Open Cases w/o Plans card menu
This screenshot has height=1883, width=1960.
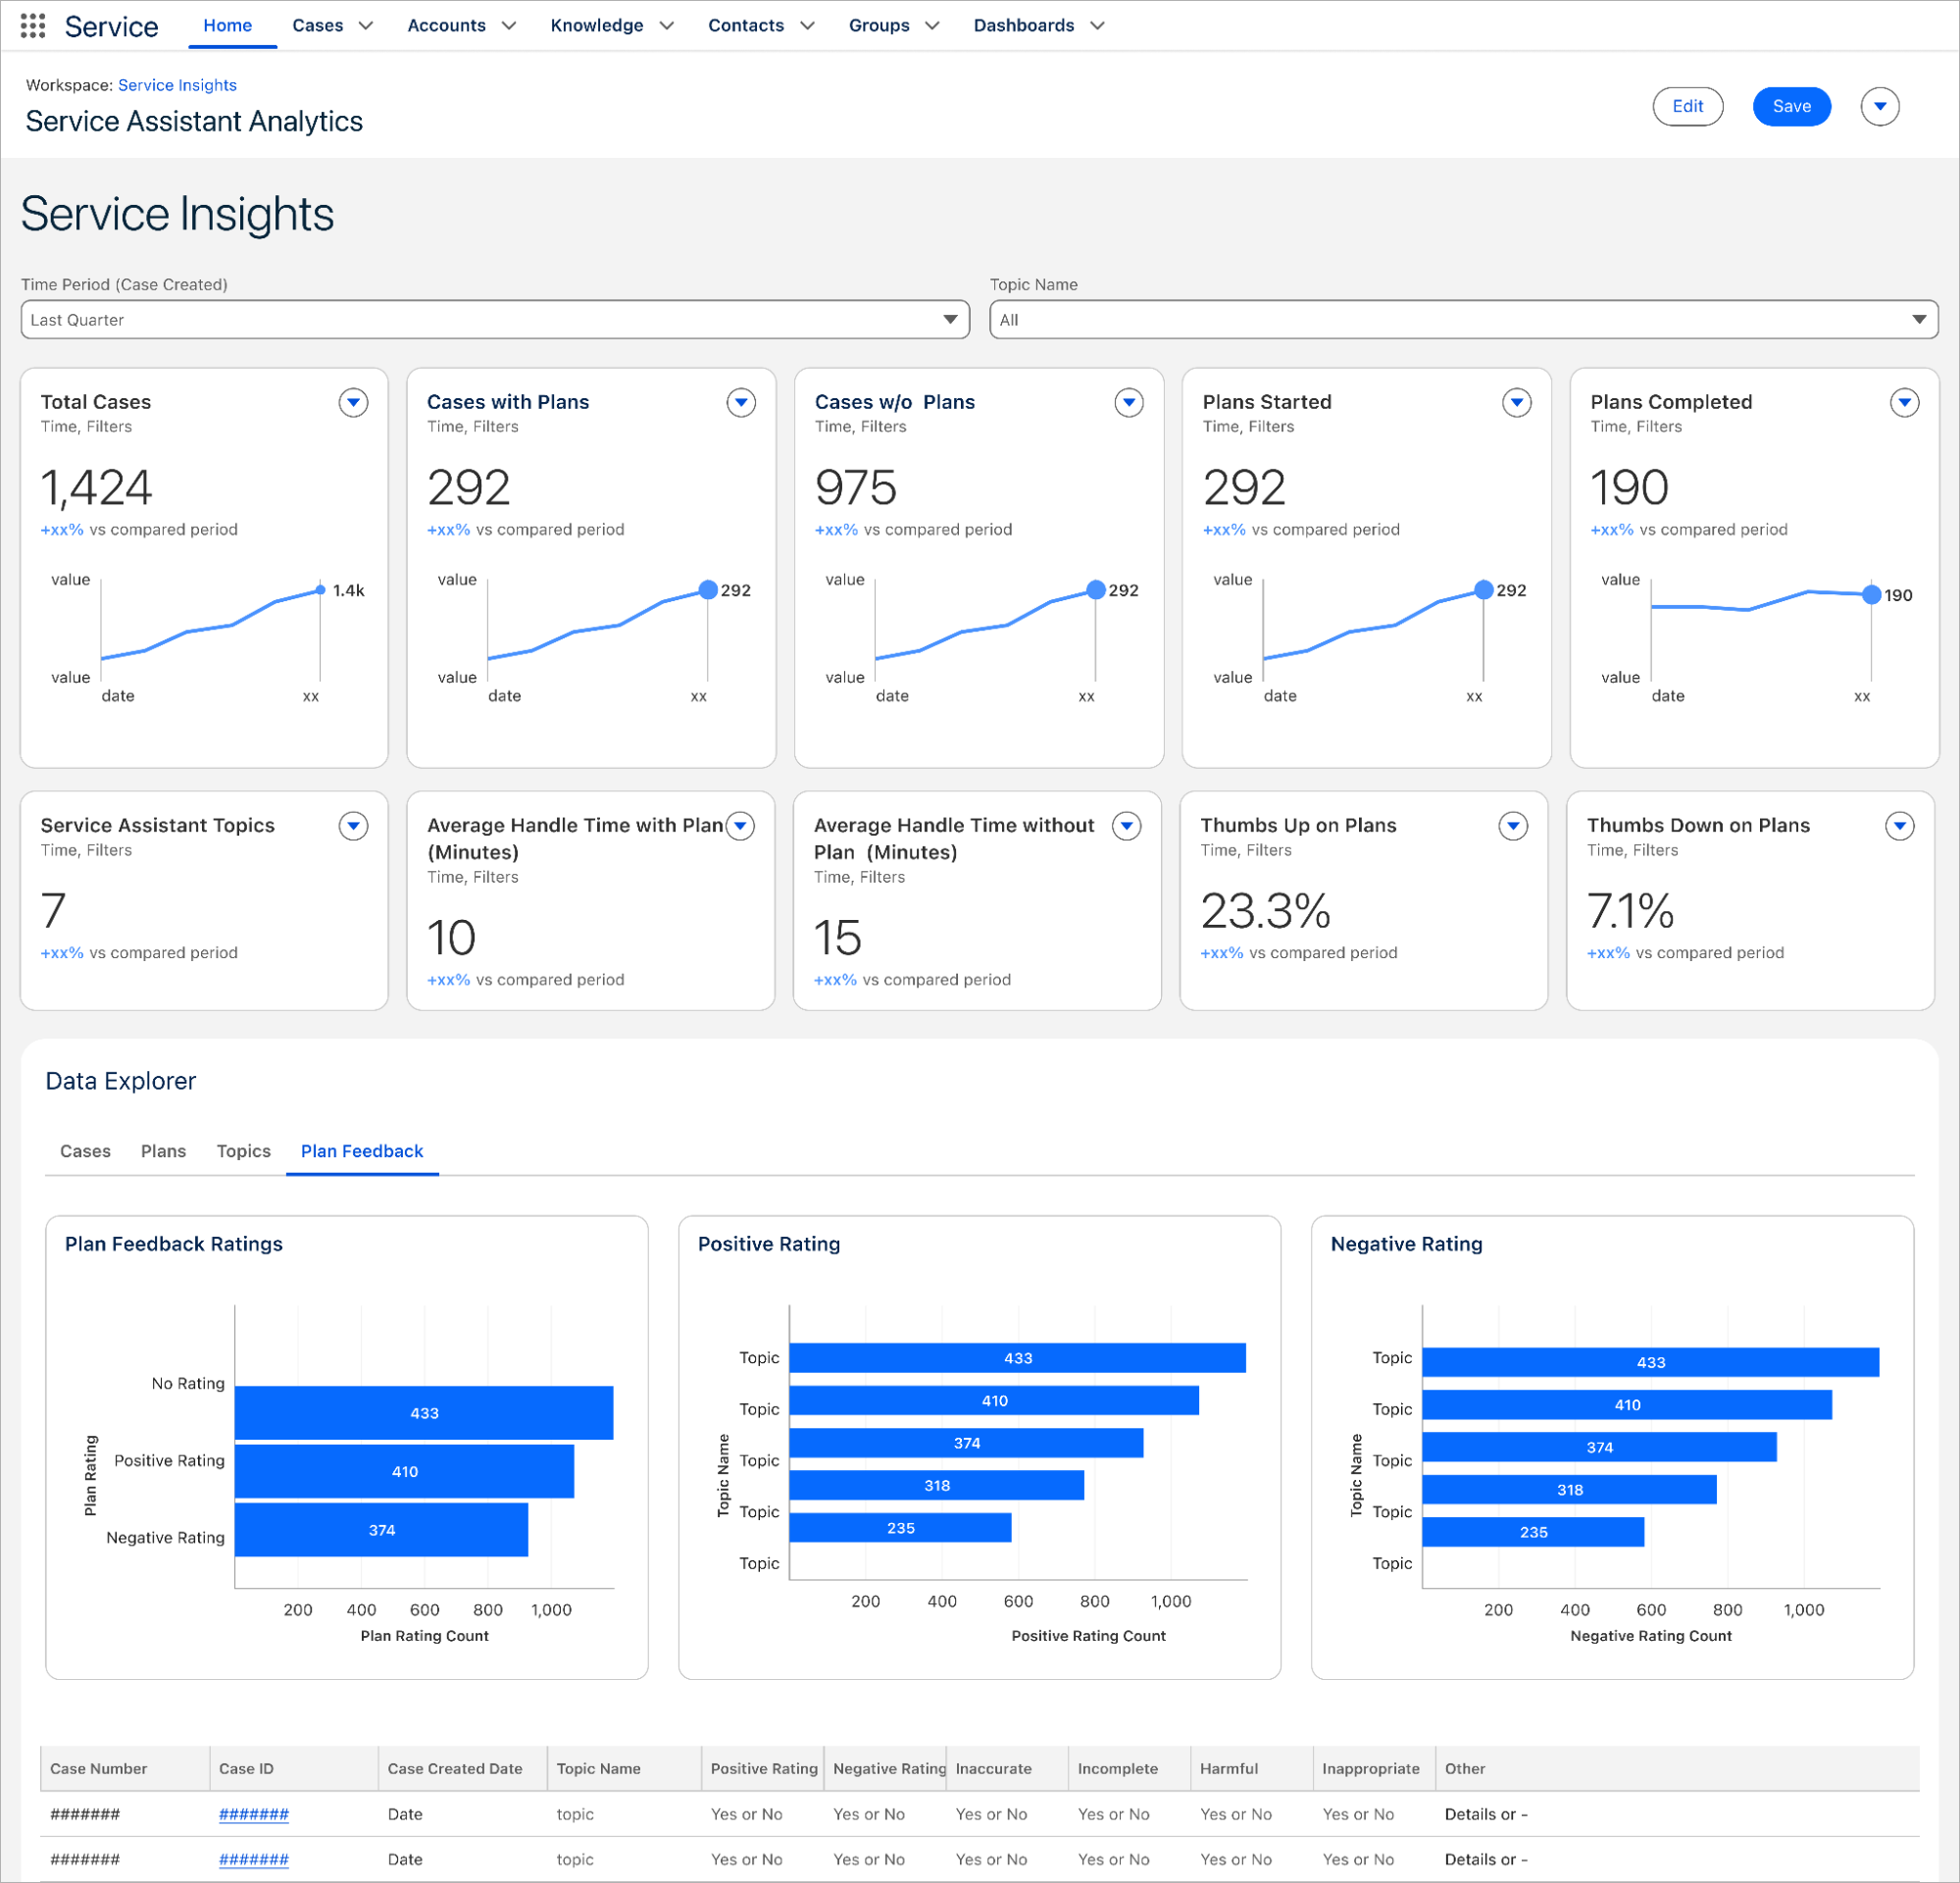(x=1129, y=403)
